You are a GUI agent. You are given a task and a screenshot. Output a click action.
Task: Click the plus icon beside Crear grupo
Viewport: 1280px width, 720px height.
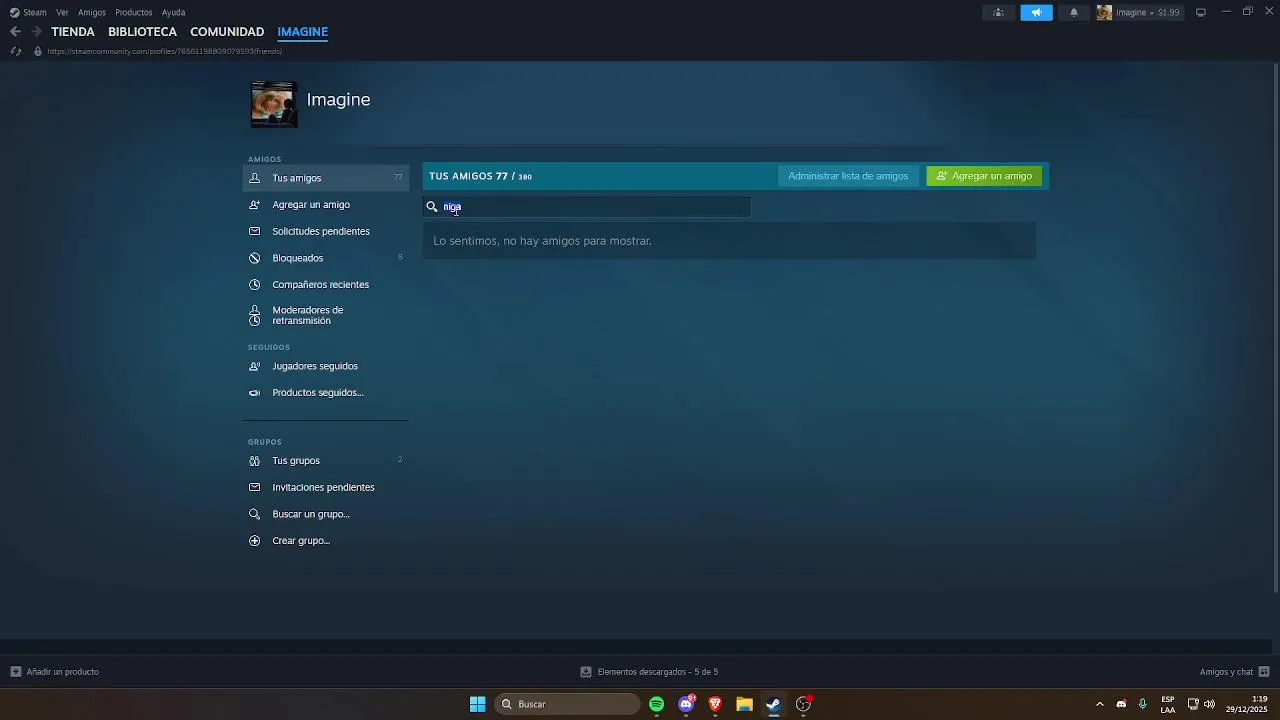[254, 541]
